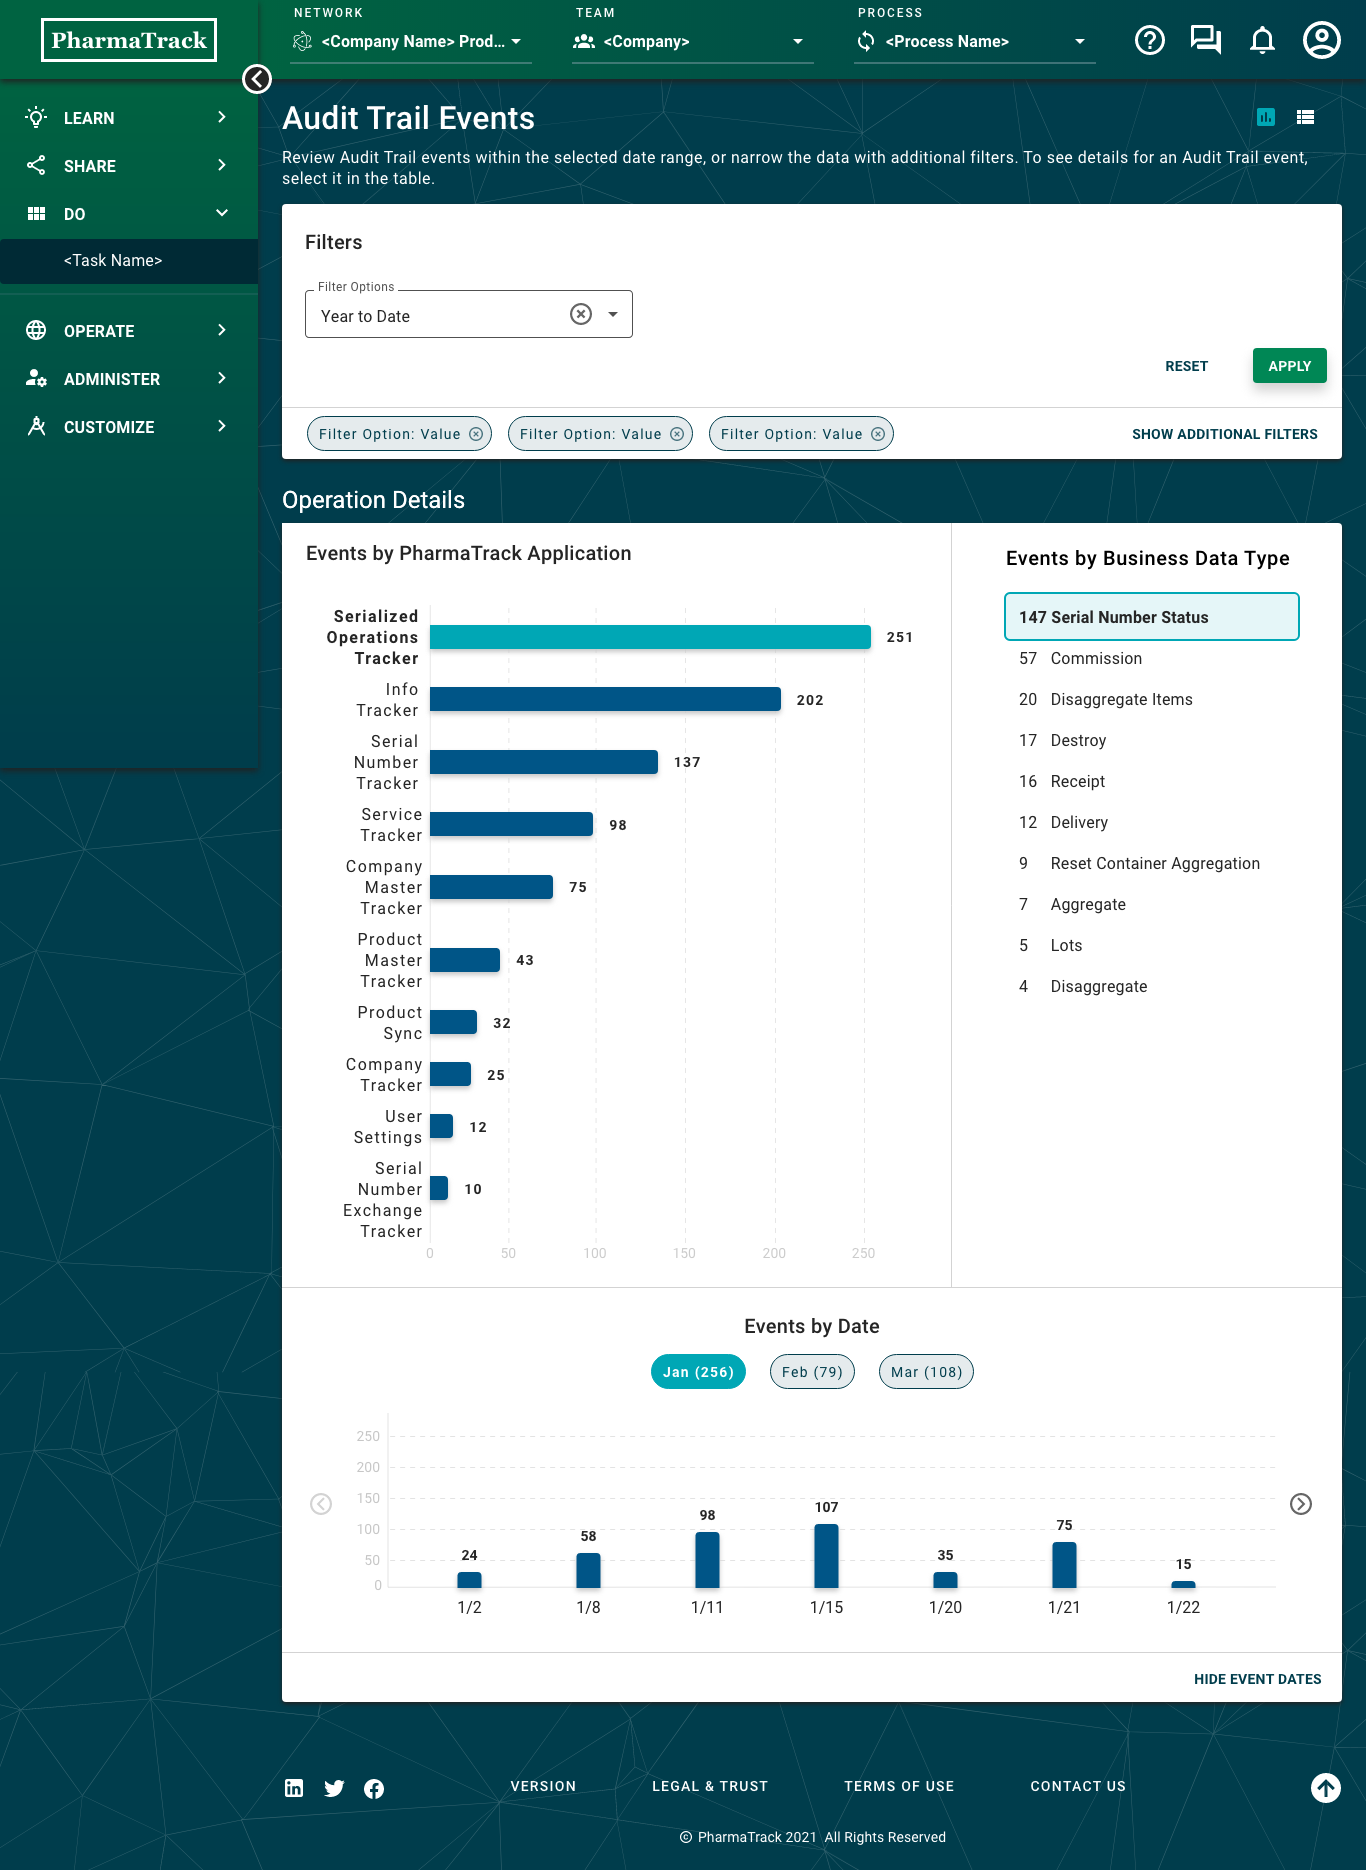Remove the second Filter Option chip
This screenshot has height=1870, width=1366.
pyautogui.click(x=677, y=434)
